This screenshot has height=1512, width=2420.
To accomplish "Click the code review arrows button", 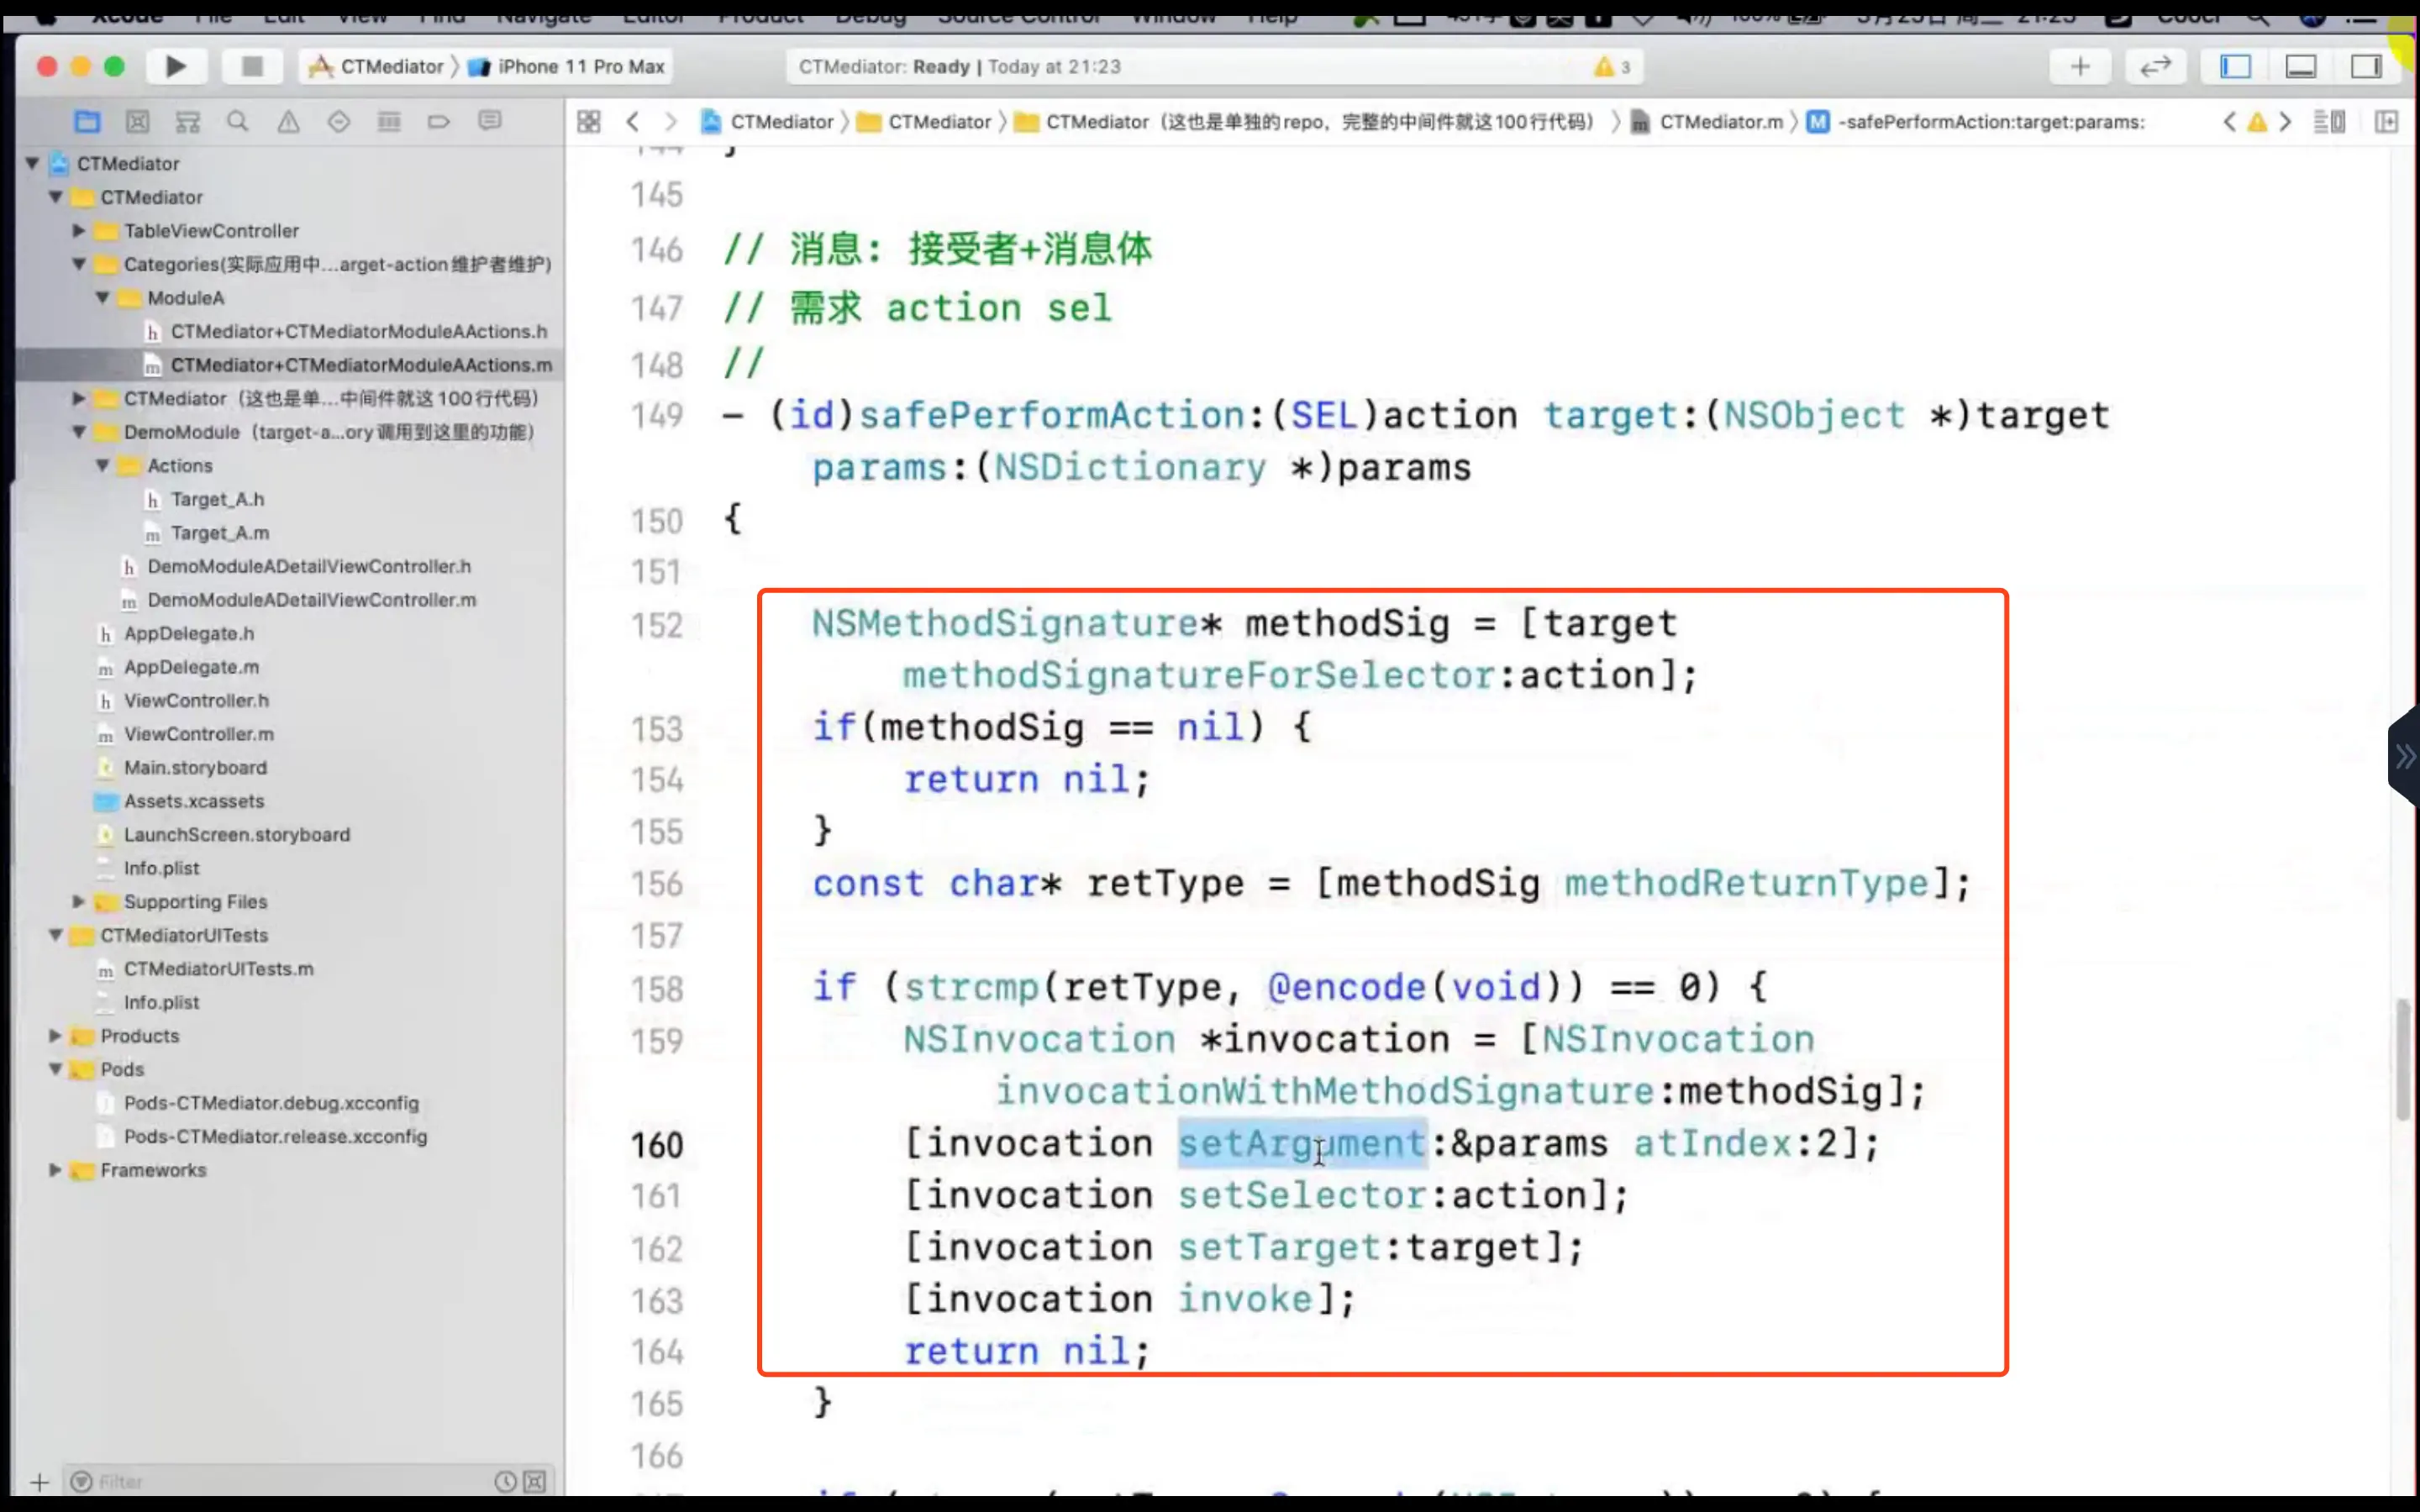I will (2155, 67).
